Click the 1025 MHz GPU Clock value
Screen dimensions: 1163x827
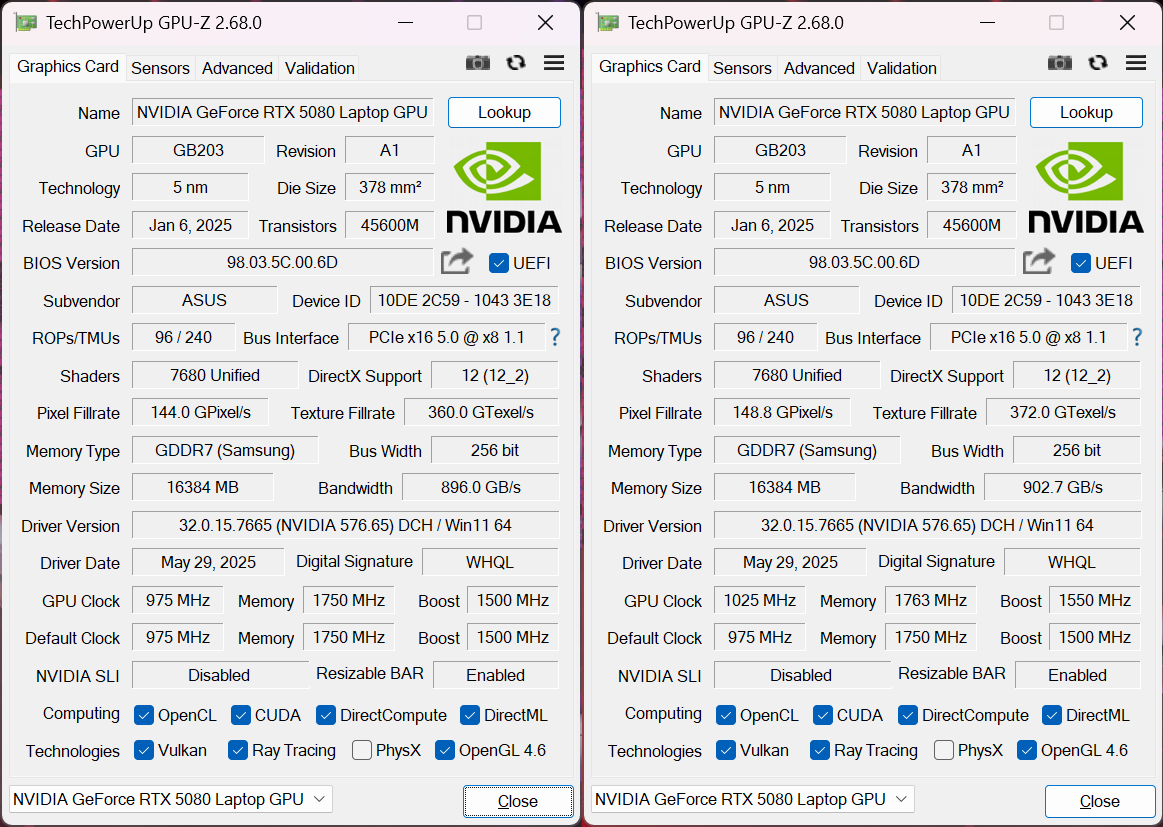[760, 600]
